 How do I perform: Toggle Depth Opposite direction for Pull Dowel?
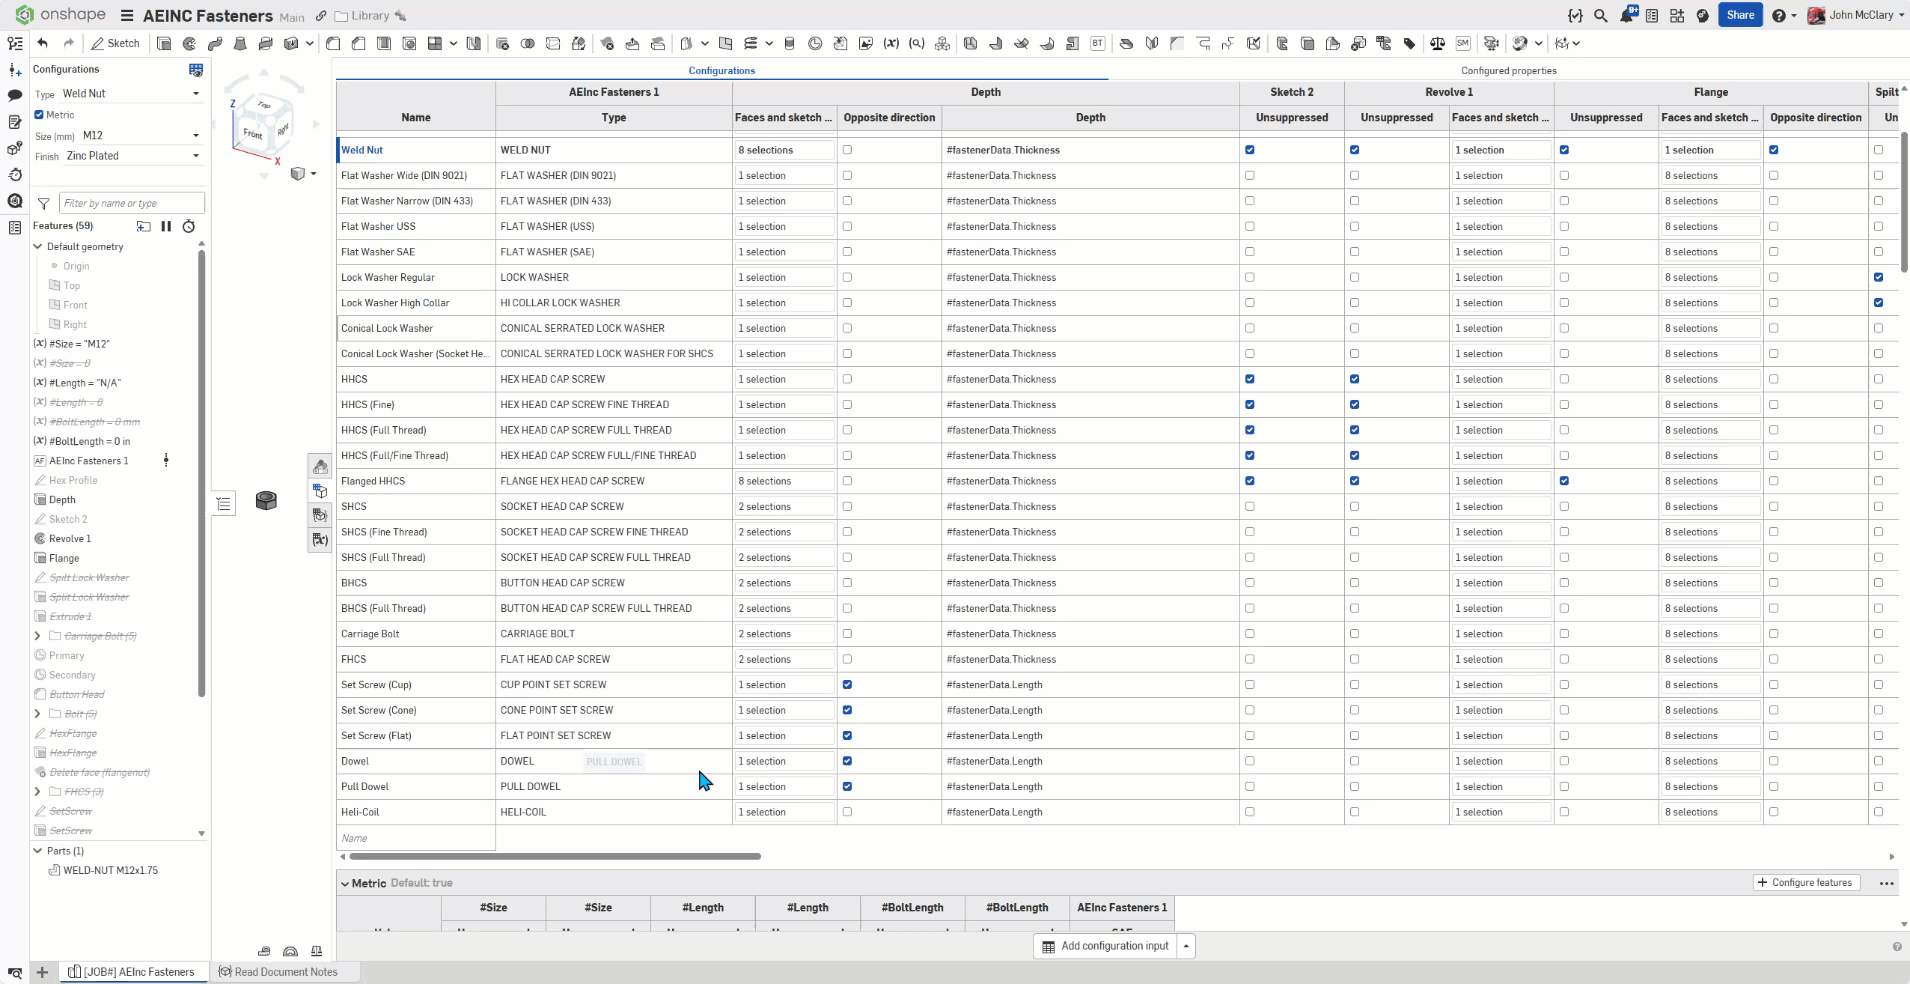[848, 786]
